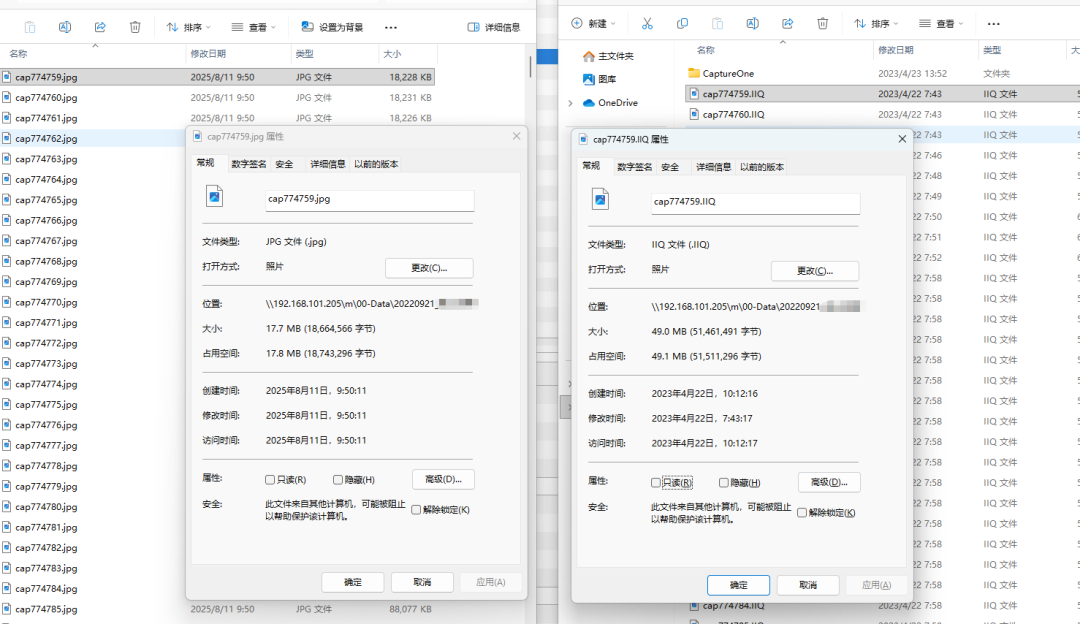This screenshot has height=624, width=1080.
Task: Click the left file list vertical scrollbar
Action: click(x=530, y=65)
